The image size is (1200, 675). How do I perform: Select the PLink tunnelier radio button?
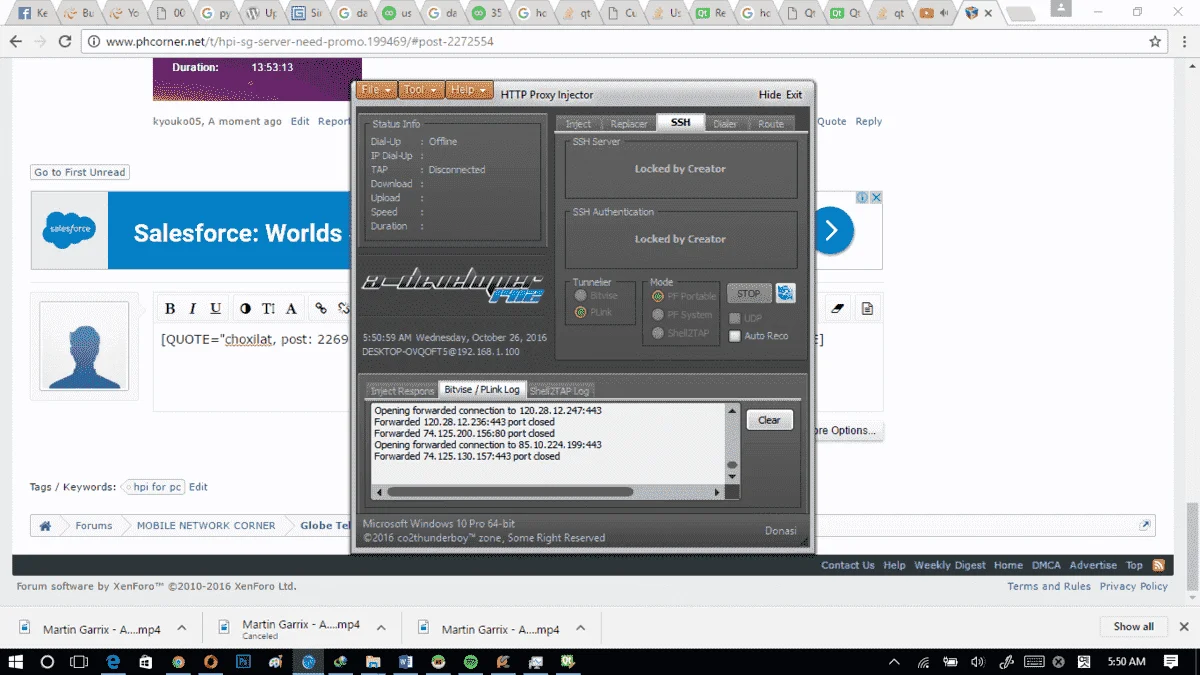coord(581,312)
